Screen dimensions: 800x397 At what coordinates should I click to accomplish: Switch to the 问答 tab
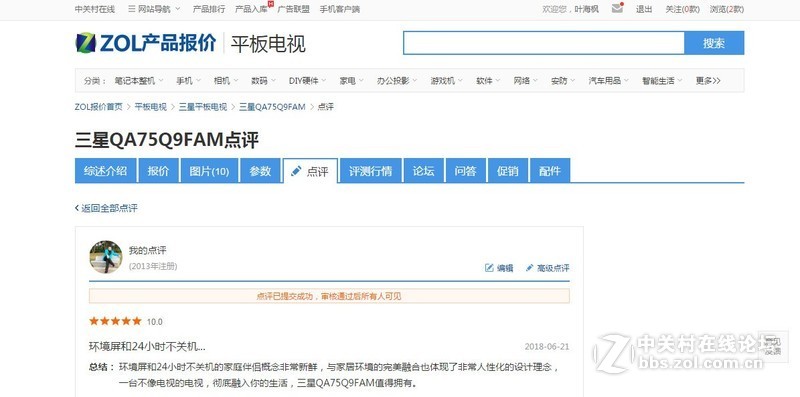pyautogui.click(x=466, y=171)
